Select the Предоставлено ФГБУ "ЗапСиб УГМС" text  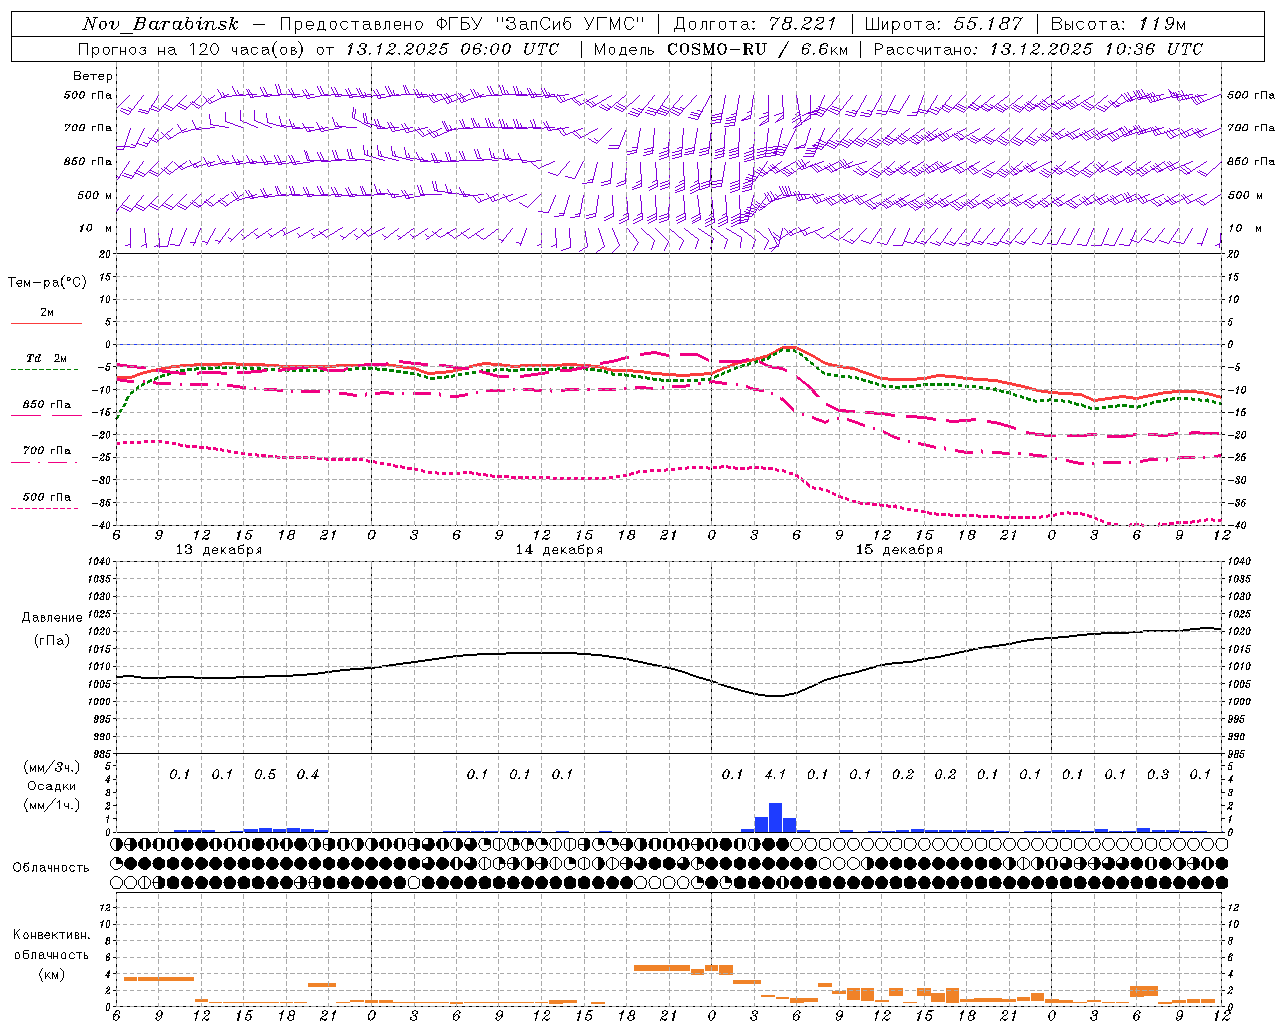click(462, 24)
